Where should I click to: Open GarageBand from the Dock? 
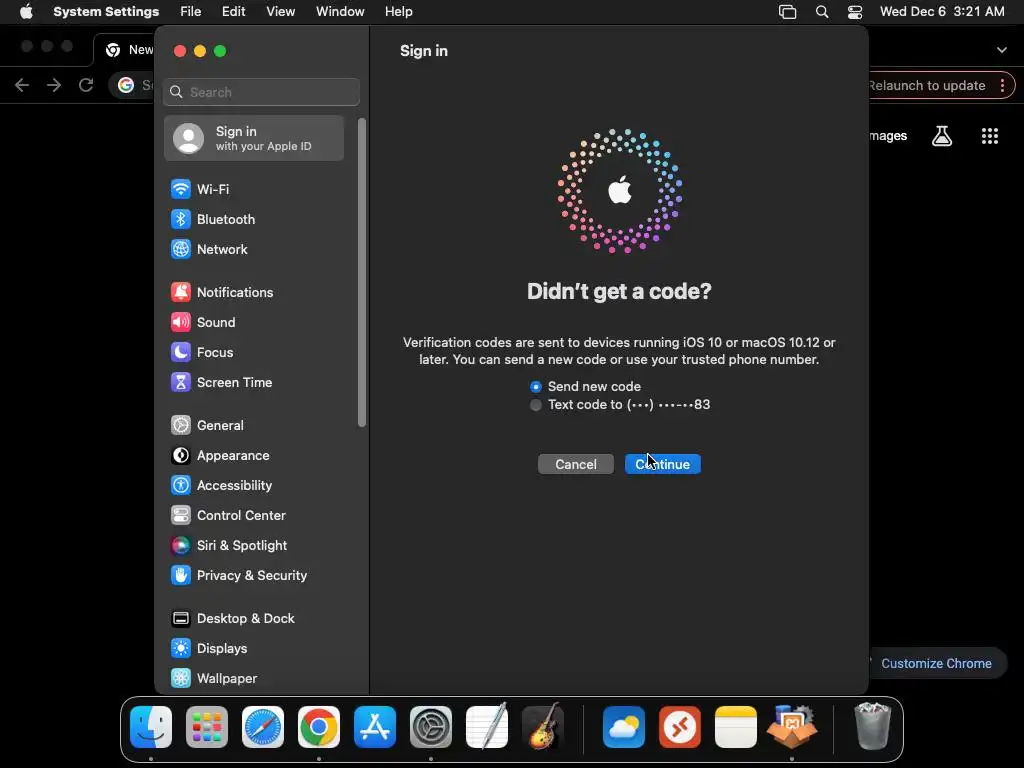pos(543,727)
